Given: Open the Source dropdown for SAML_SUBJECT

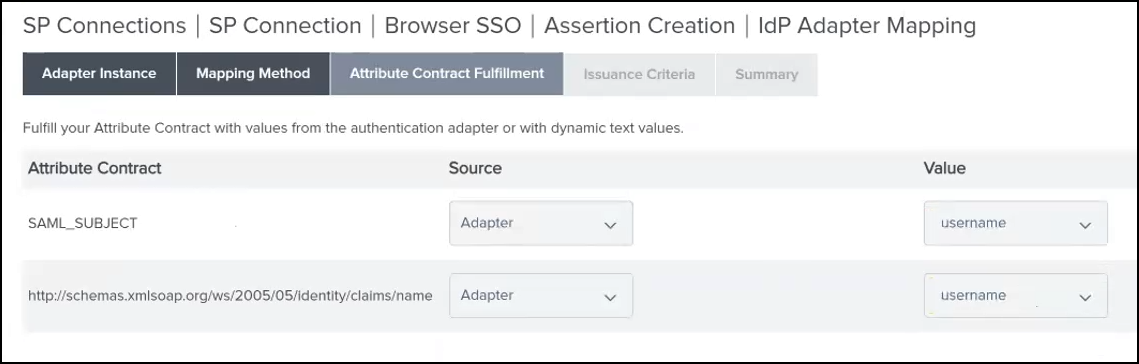Looking at the screenshot, I should pos(541,223).
